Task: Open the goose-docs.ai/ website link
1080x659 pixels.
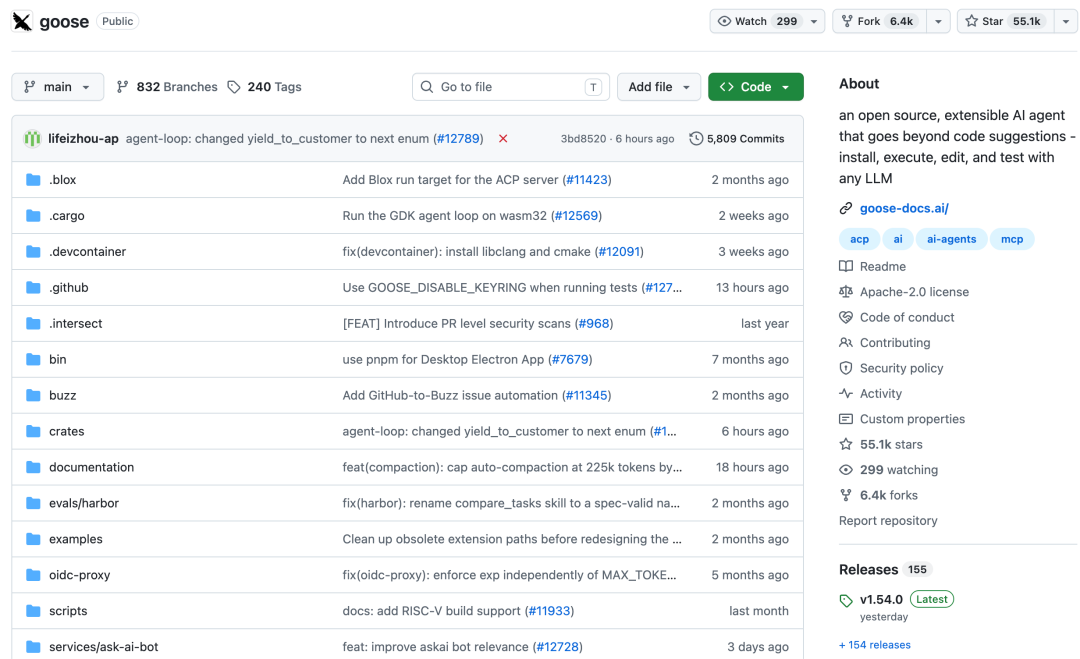Action: coord(904,208)
